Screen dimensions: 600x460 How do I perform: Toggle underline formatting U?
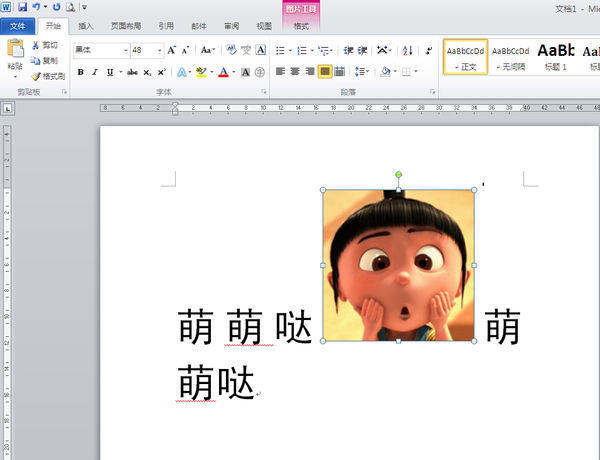pyautogui.click(x=110, y=72)
